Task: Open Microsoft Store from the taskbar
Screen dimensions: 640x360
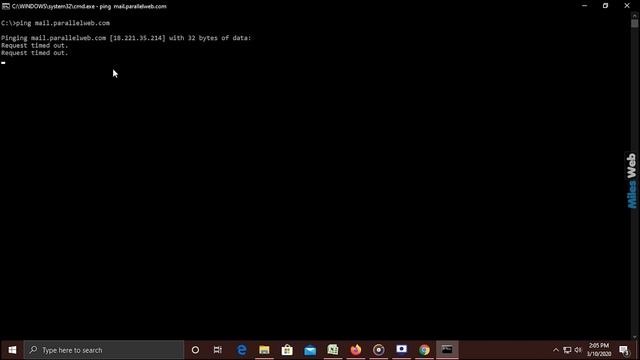Action: 287,350
